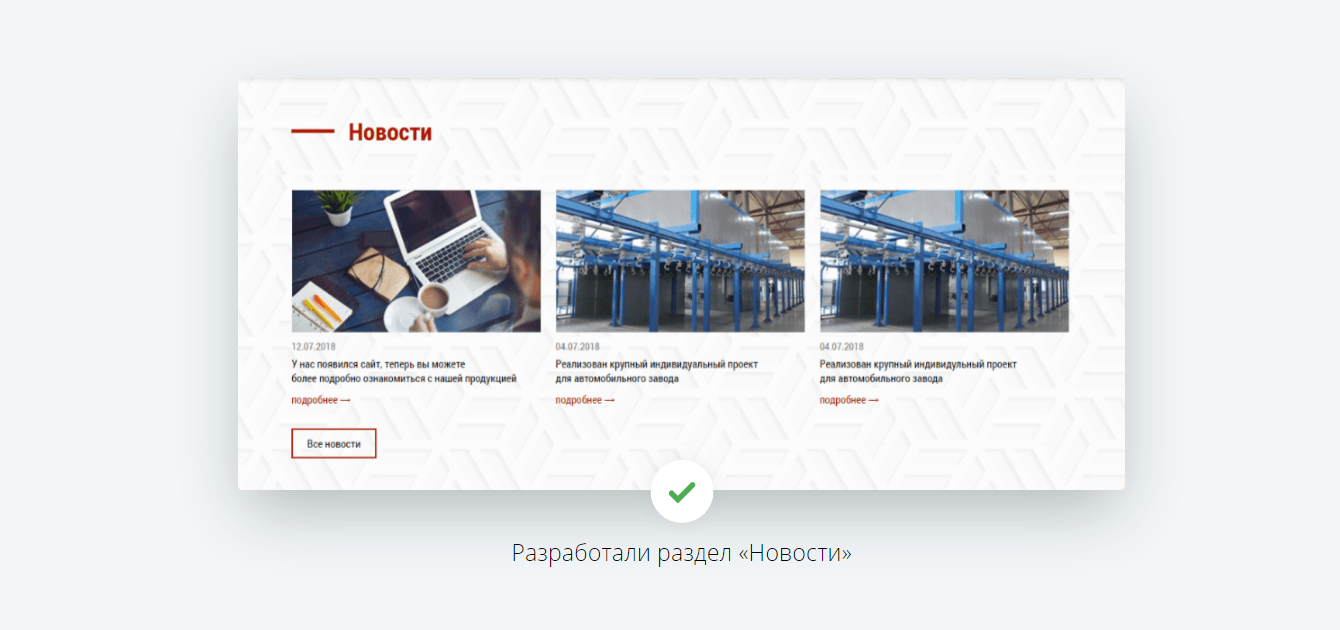Screen dimensions: 1340x630
Task: Click the green checkmark icon
Action: (x=682, y=492)
